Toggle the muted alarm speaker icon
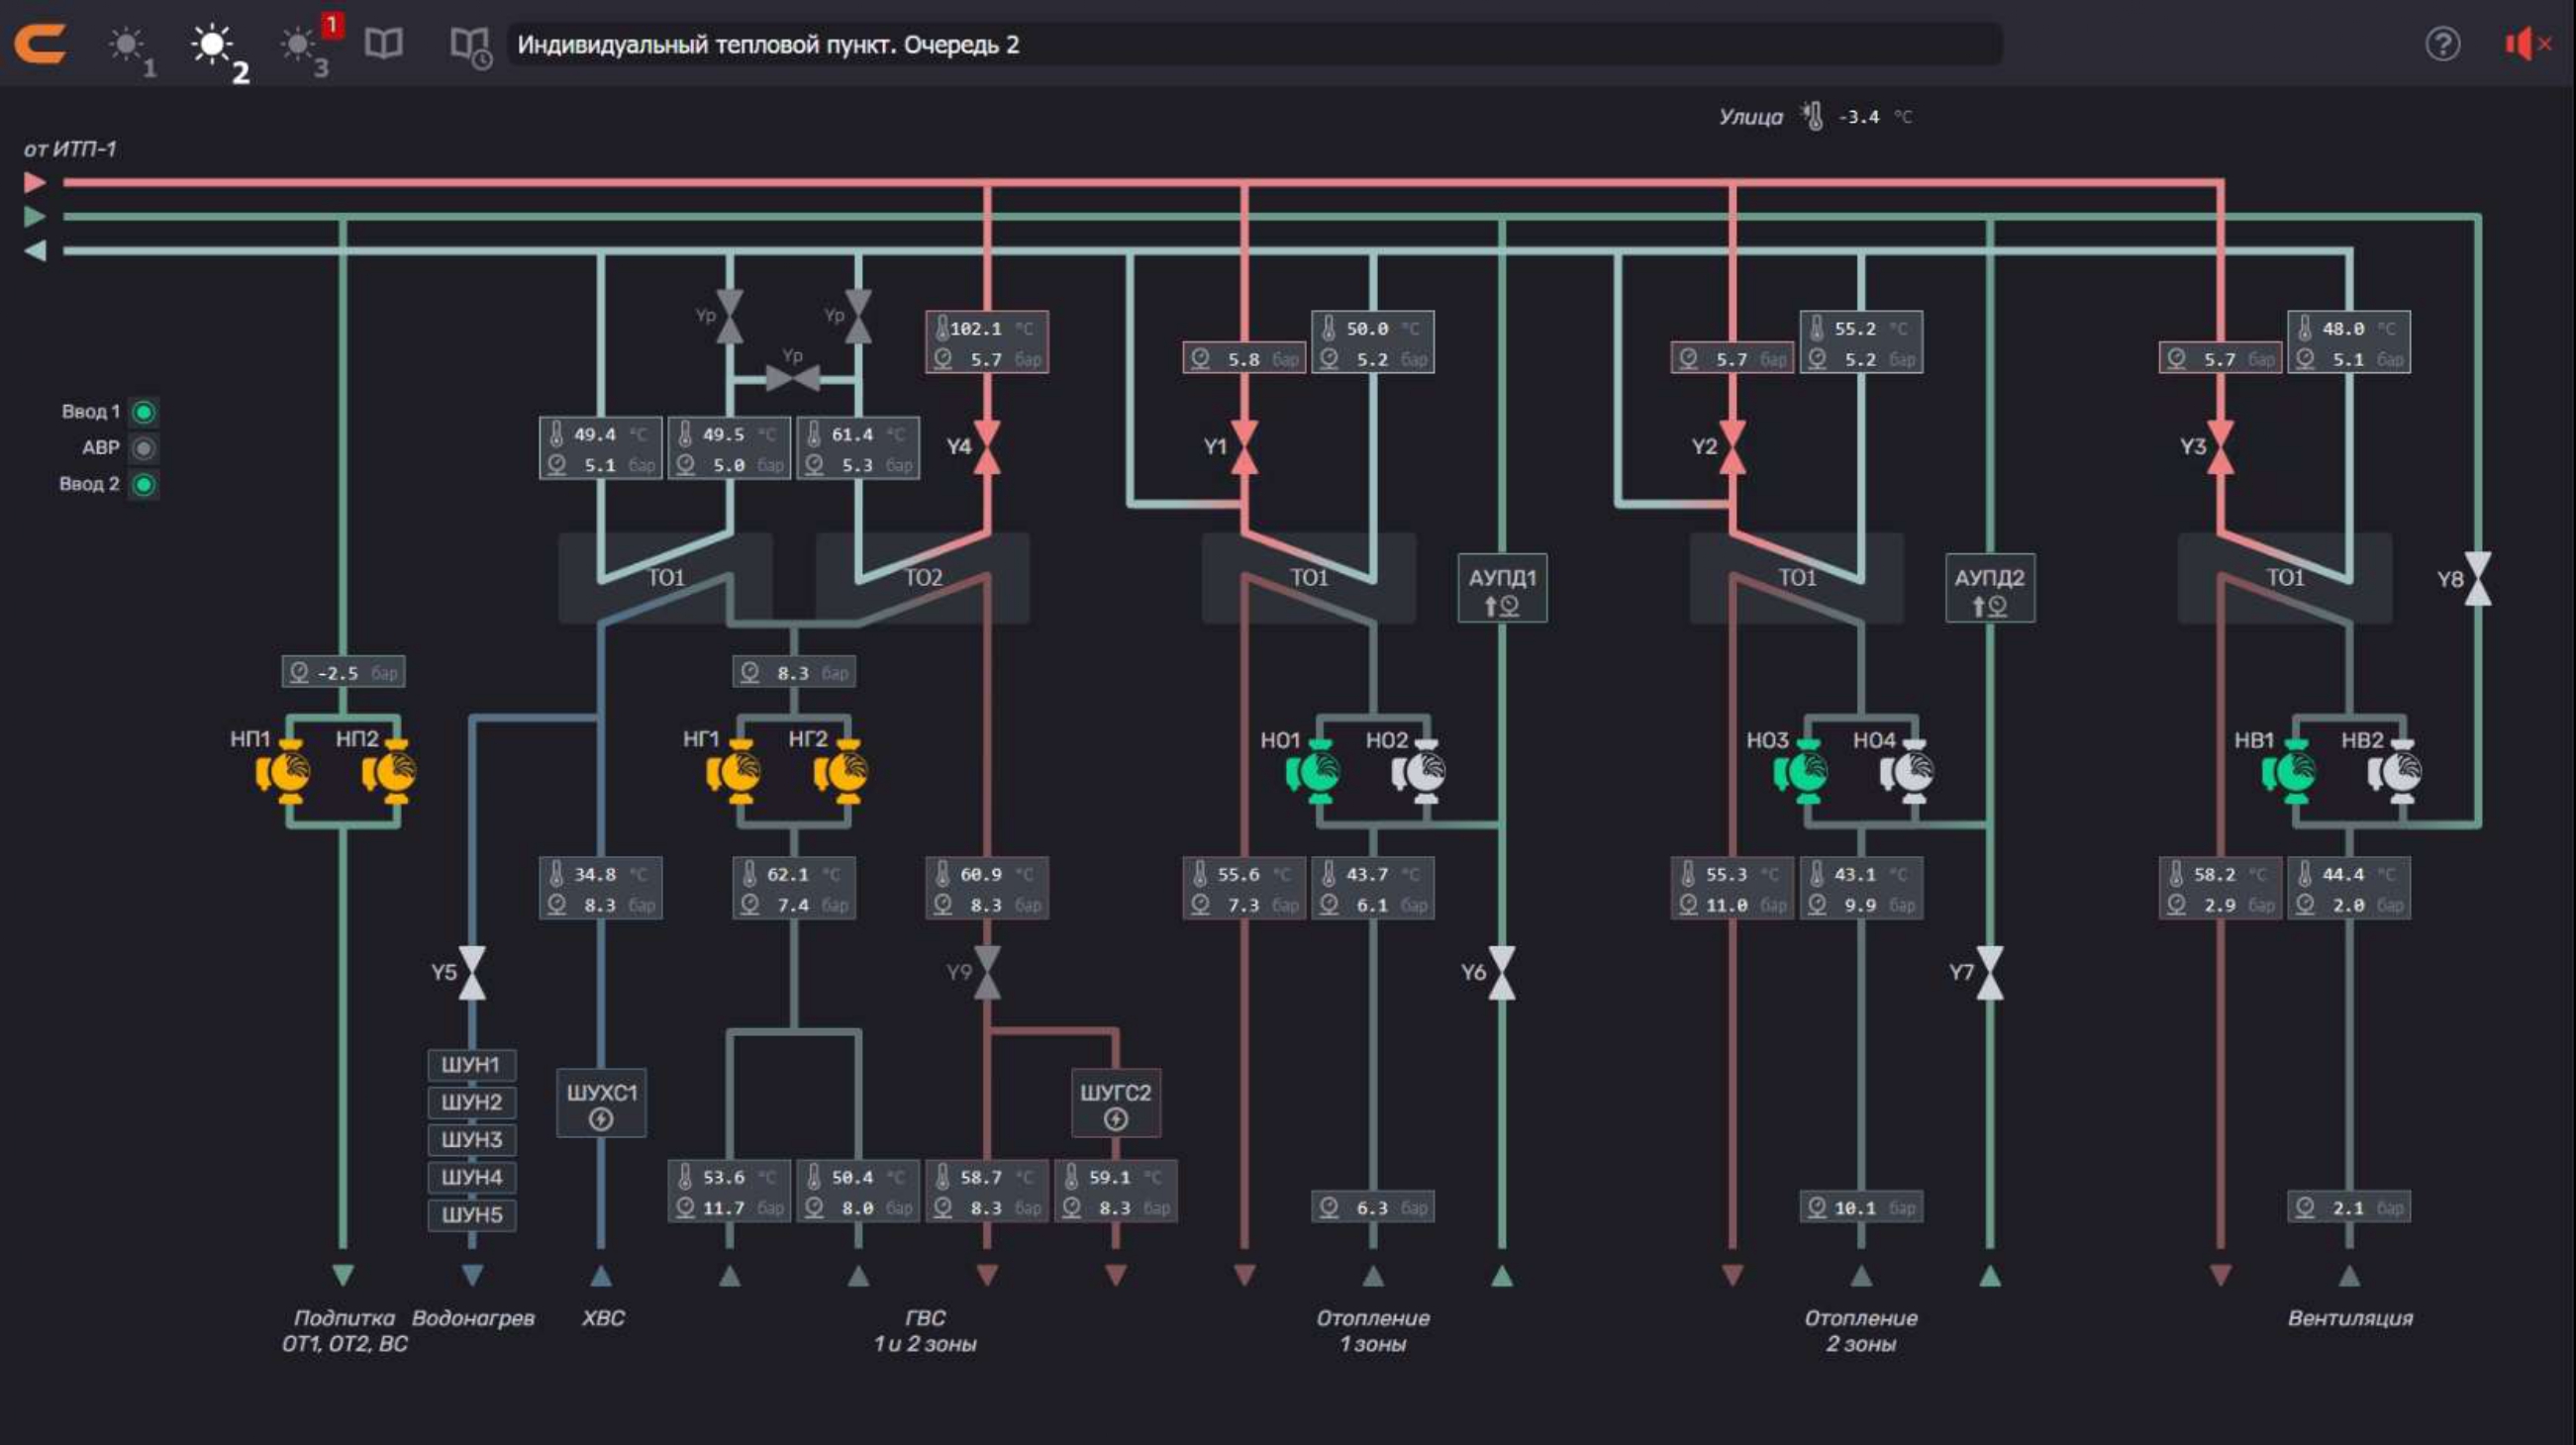Screen dimensions: 2576x1445 [x=2526, y=44]
